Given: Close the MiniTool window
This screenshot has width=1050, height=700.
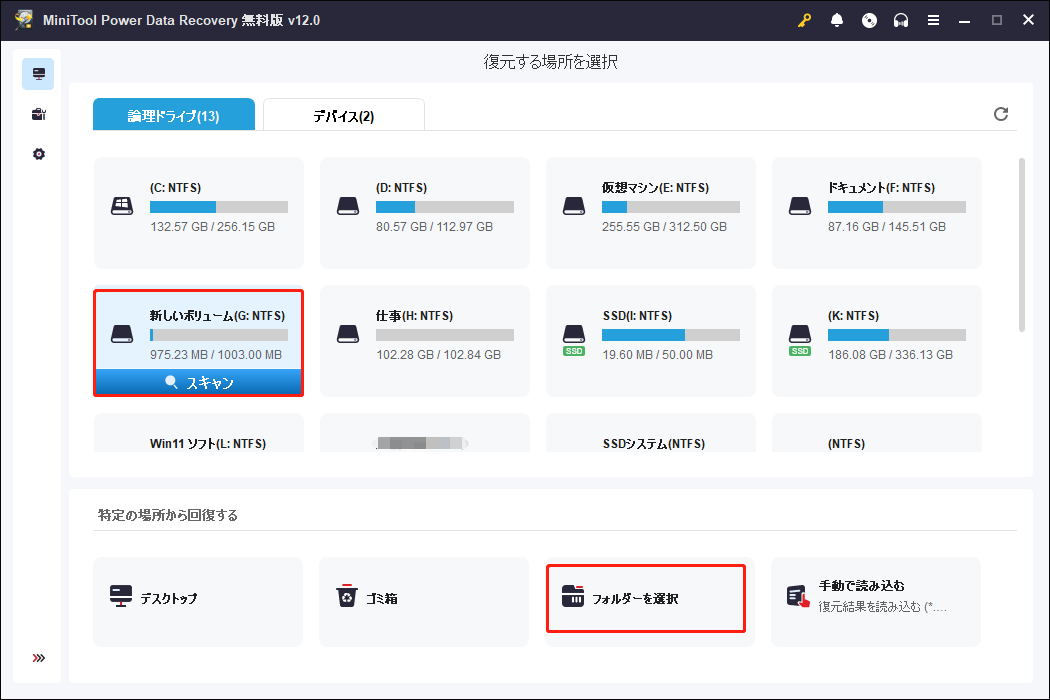Looking at the screenshot, I should pos(1029,20).
